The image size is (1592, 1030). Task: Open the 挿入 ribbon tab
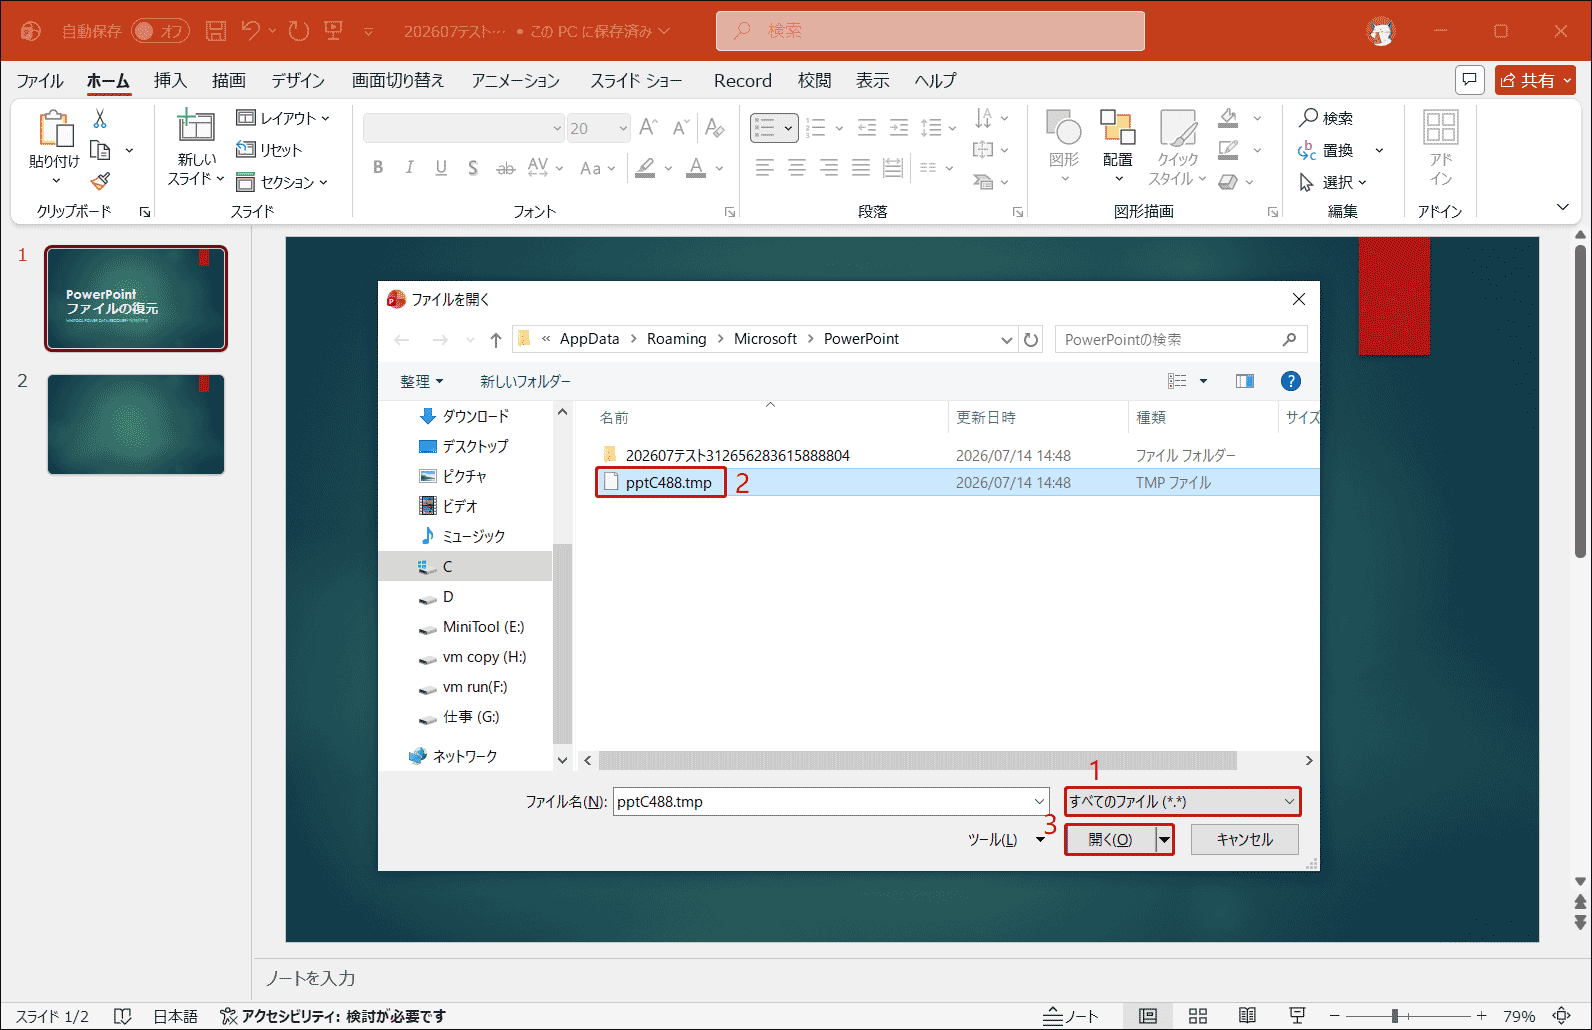click(x=170, y=80)
